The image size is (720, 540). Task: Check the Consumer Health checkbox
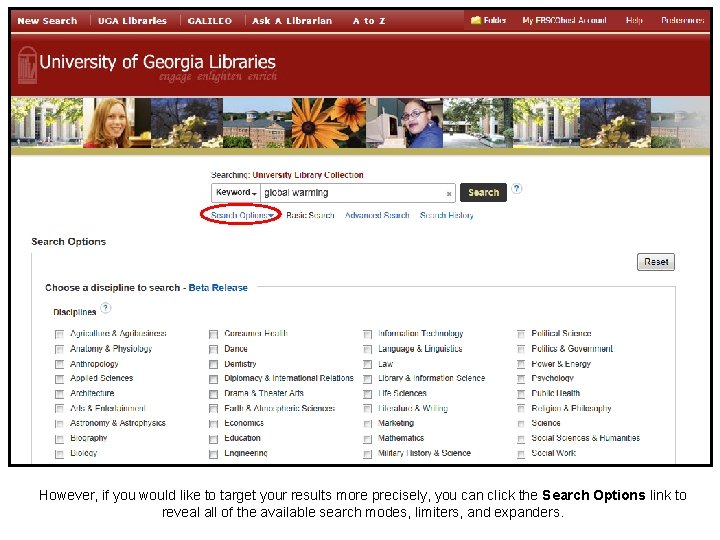(213, 334)
